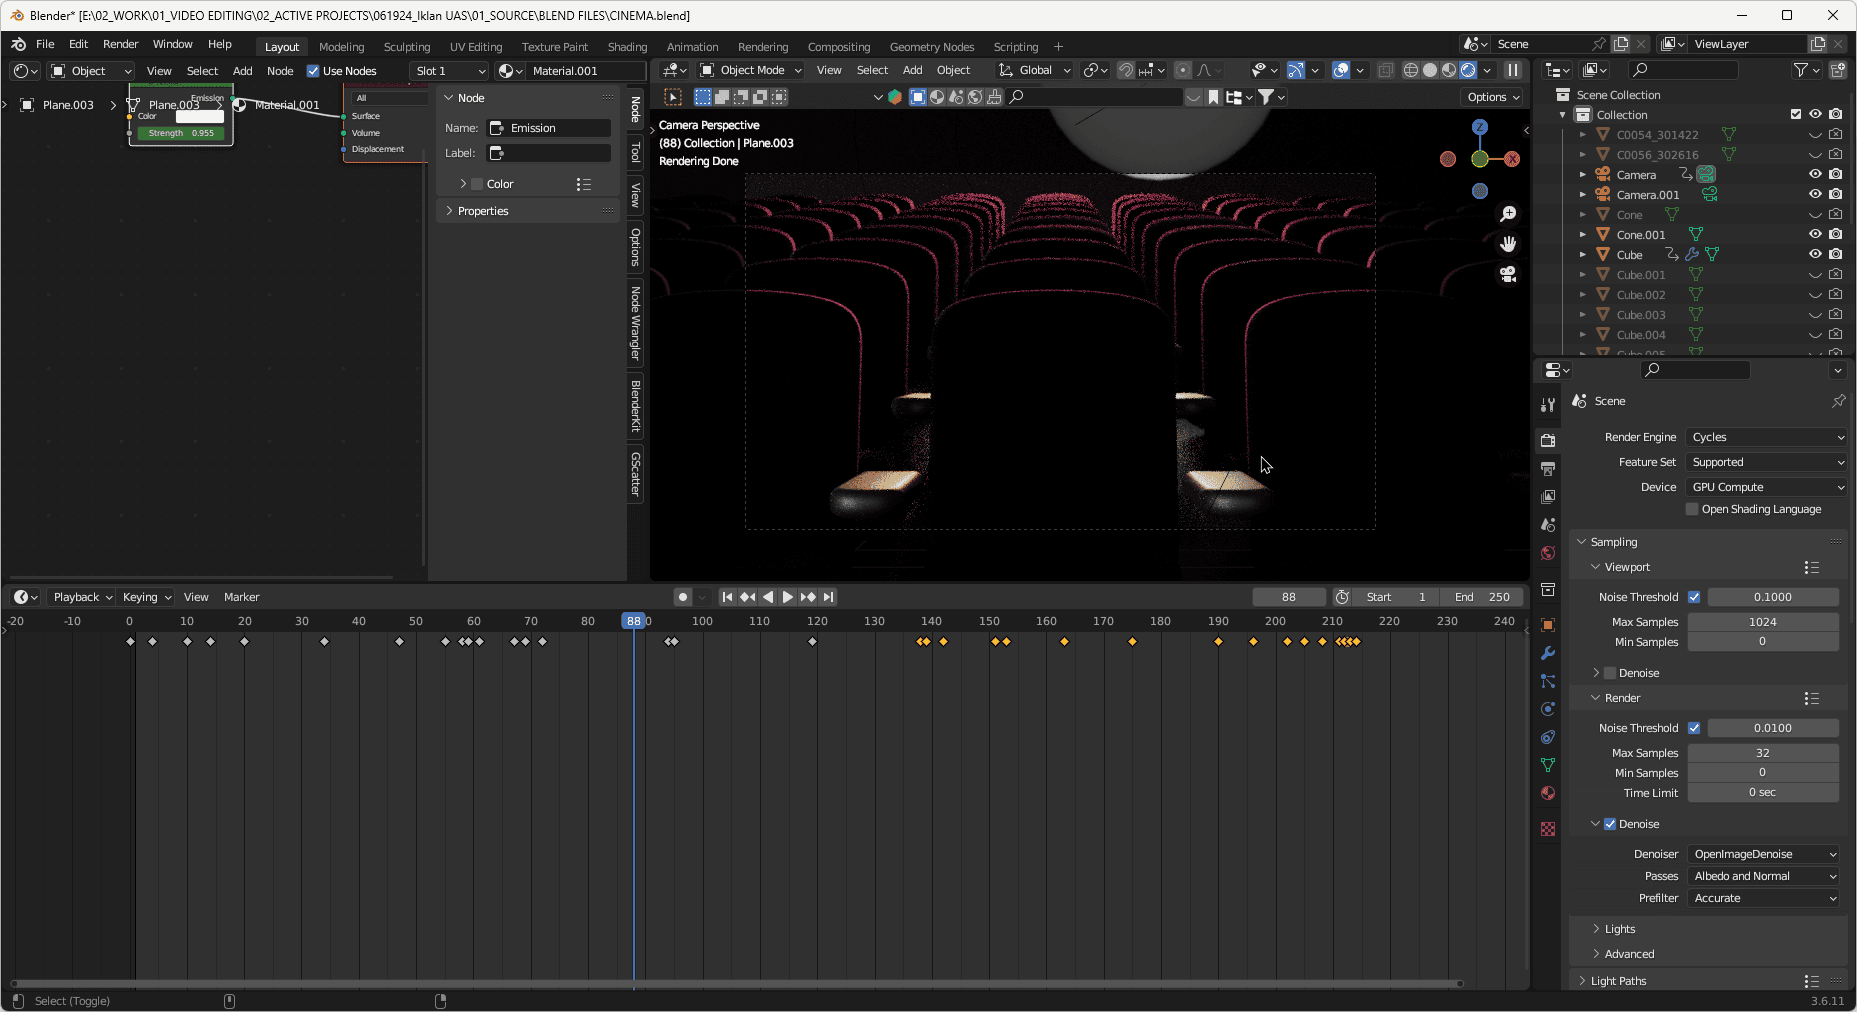Open the Texture properties tab
The image size is (1857, 1012).
(x=1548, y=829)
